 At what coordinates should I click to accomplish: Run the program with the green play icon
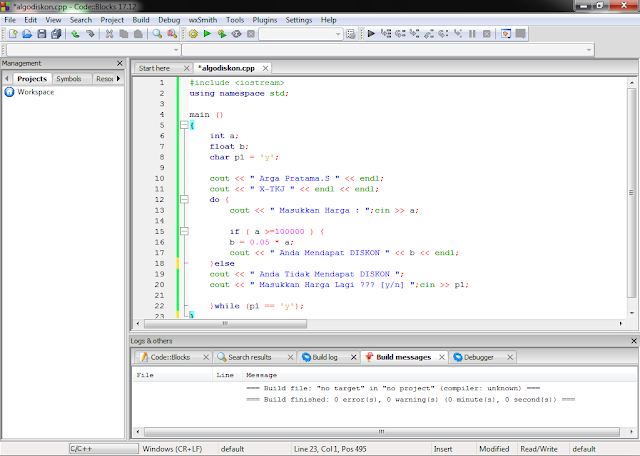[207, 34]
